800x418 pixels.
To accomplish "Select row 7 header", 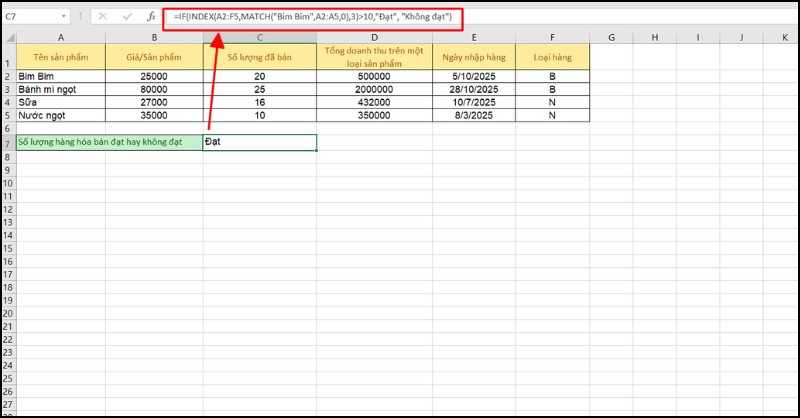I will (7, 142).
